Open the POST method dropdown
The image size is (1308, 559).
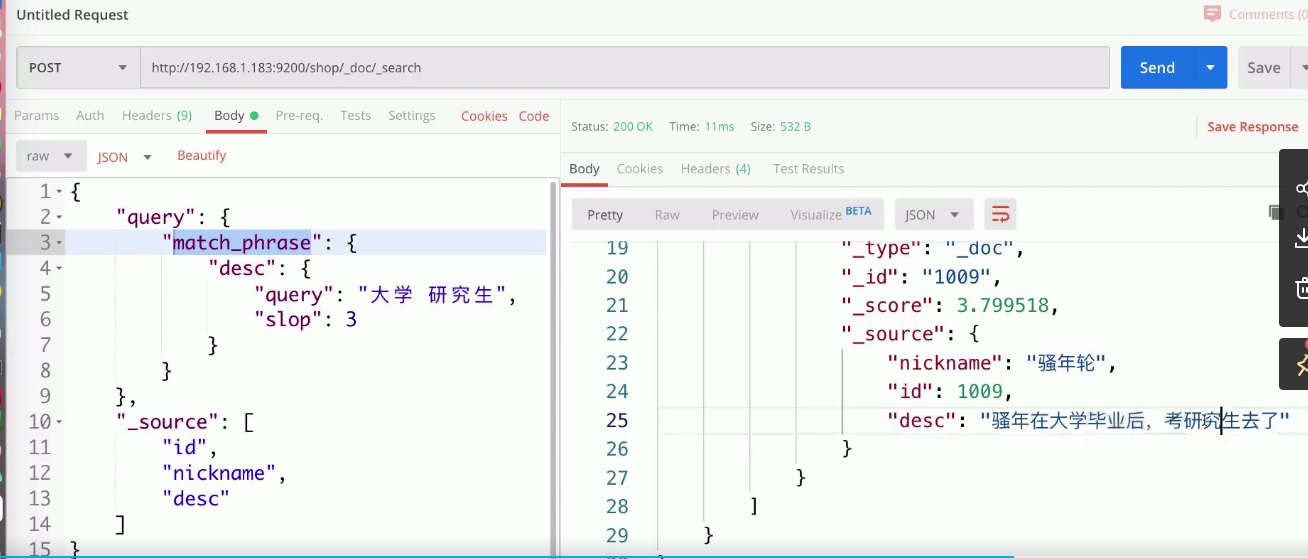point(77,67)
